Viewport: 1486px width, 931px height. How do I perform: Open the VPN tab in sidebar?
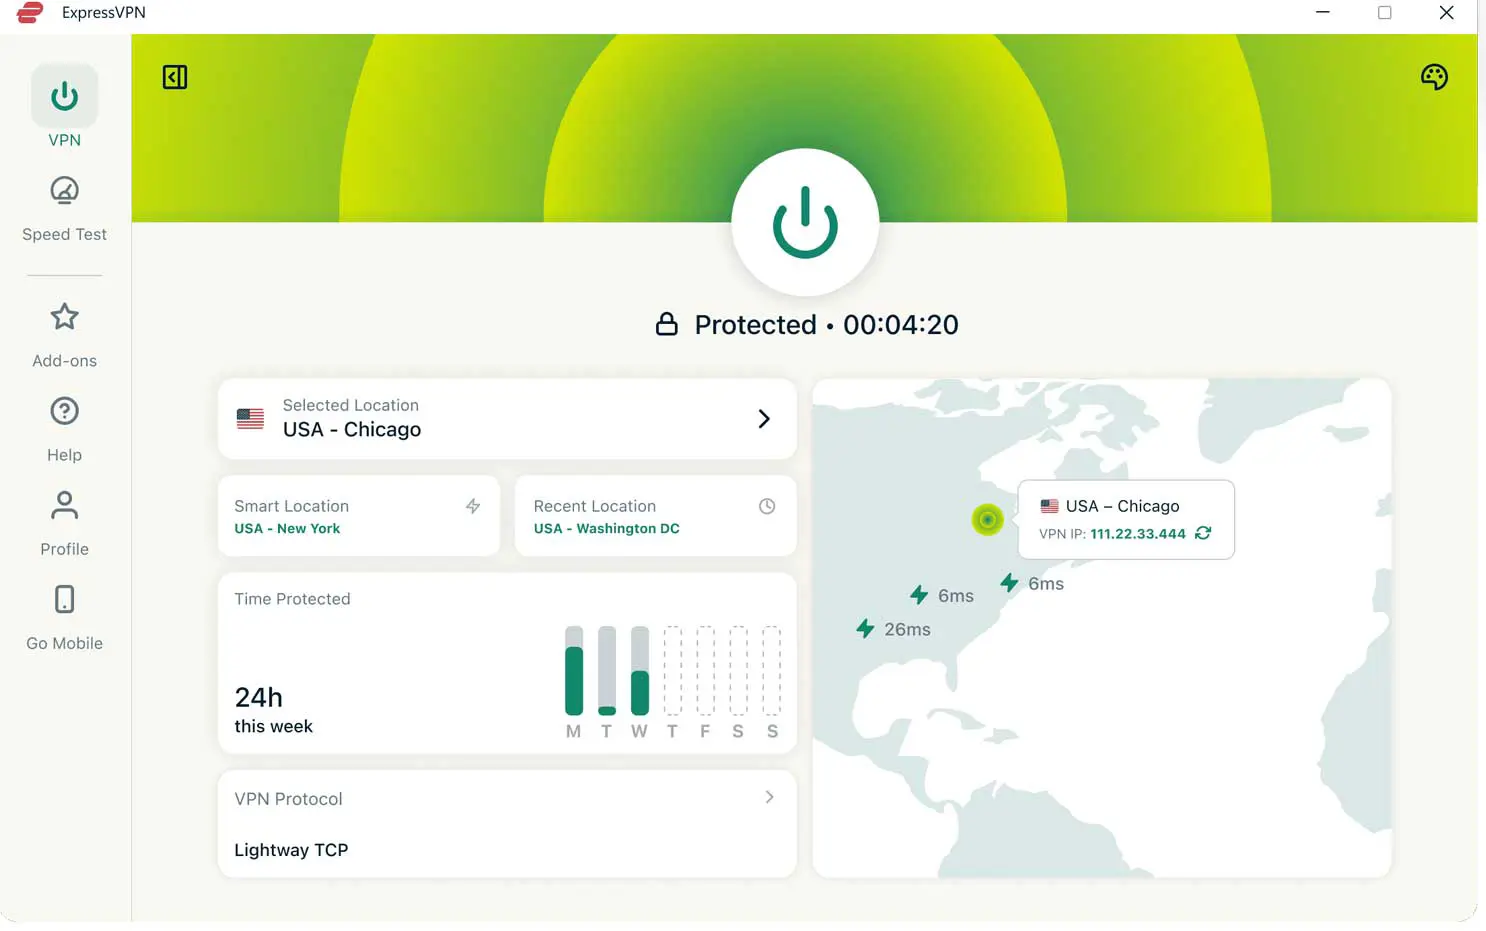click(x=64, y=107)
